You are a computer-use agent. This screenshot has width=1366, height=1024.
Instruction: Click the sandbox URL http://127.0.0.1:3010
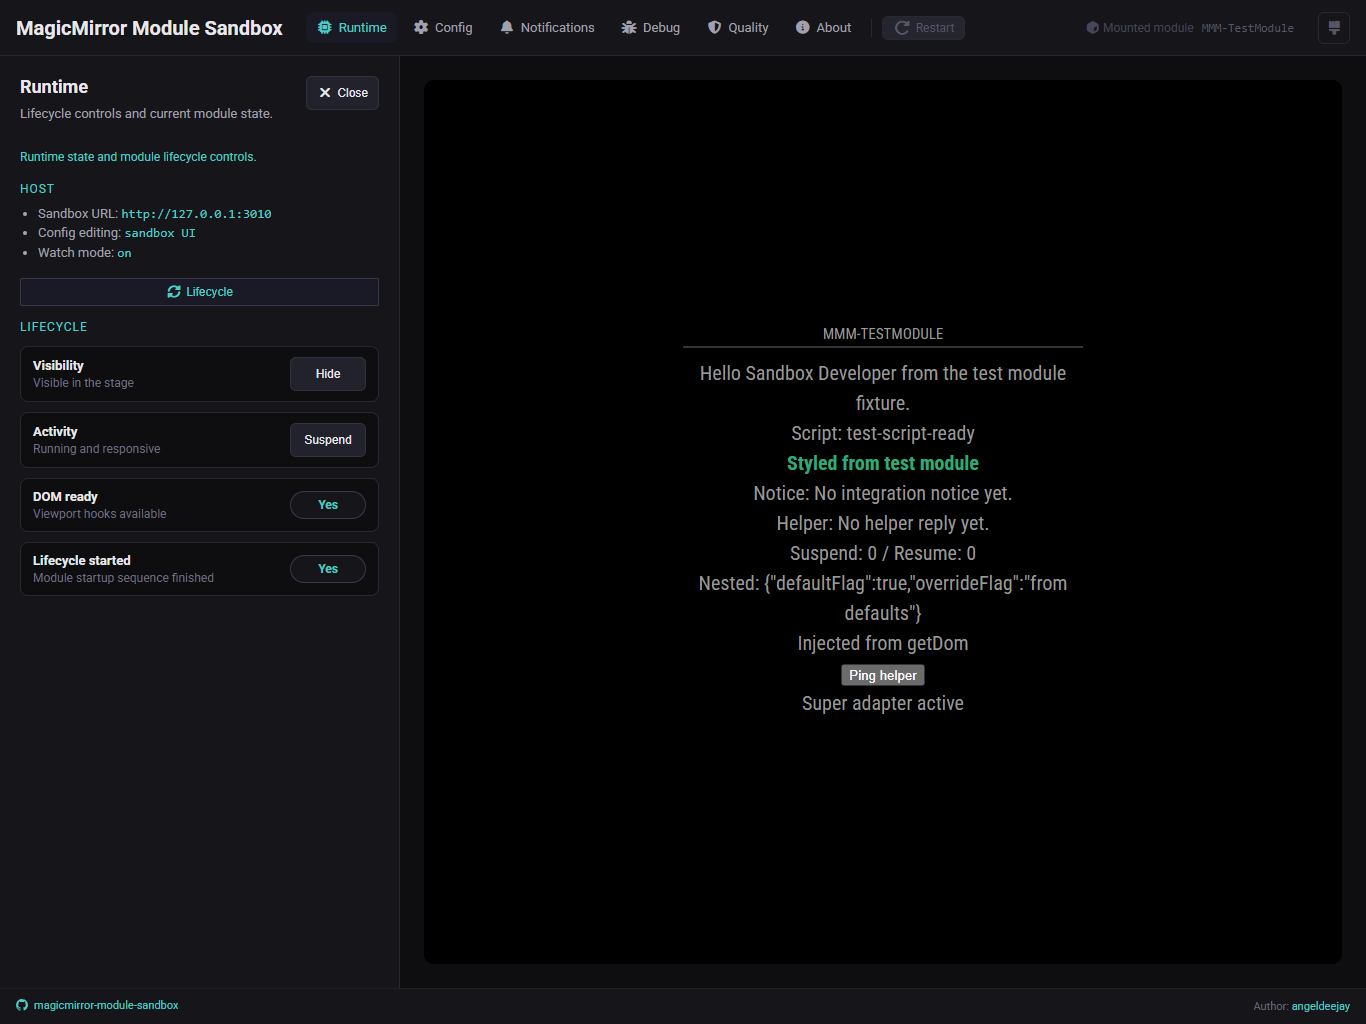click(197, 214)
